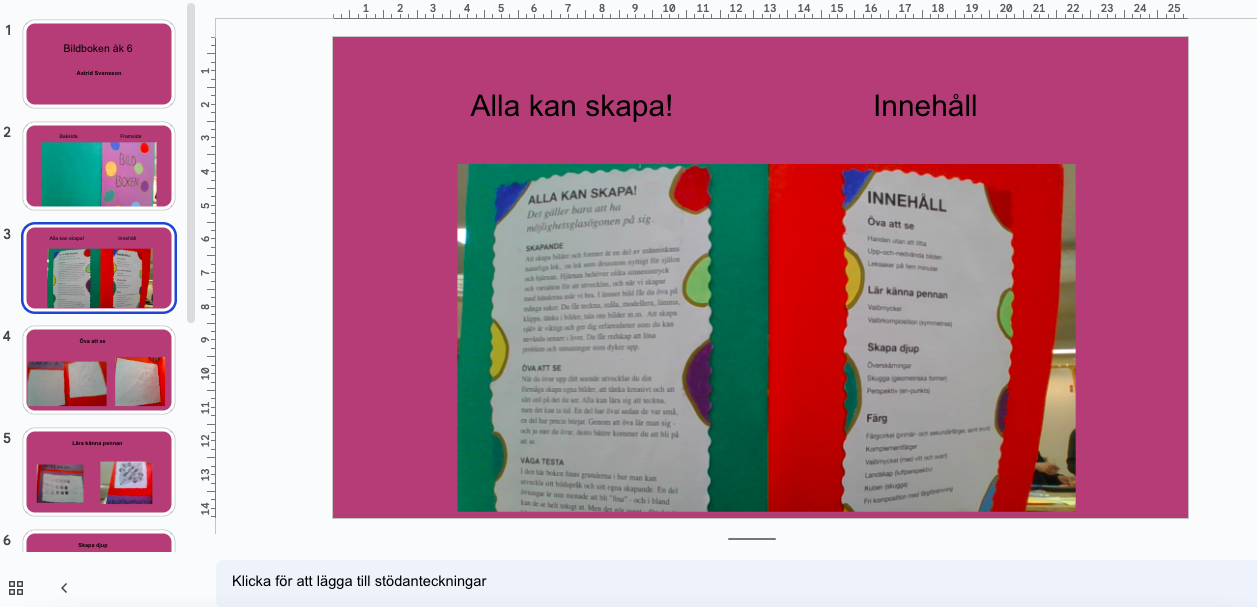This screenshot has width=1257, height=607.
Task: Click the filmstrip vertical scrollbar
Action: 191,160
